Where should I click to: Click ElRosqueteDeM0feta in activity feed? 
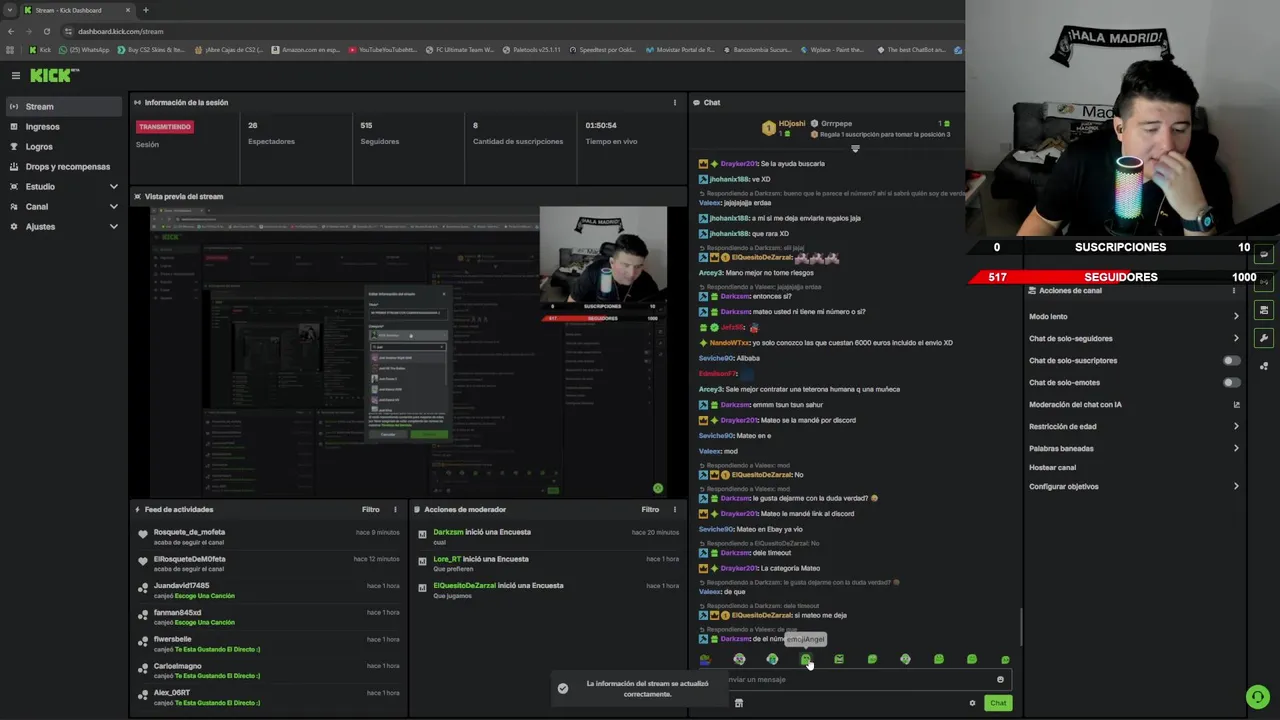[189, 559]
